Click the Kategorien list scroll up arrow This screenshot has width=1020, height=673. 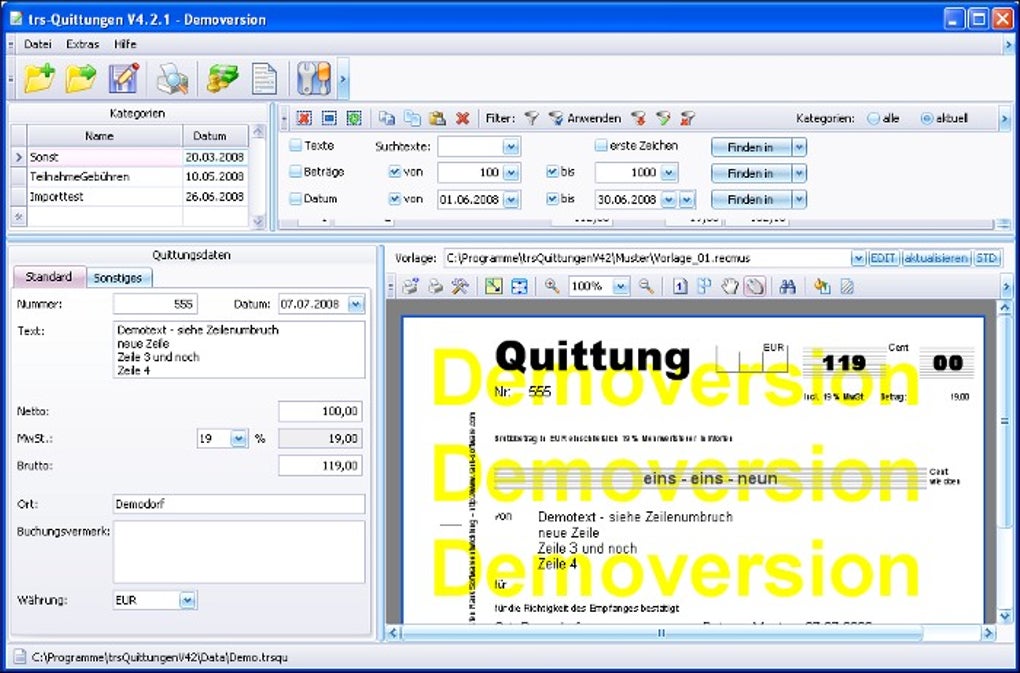point(258,132)
